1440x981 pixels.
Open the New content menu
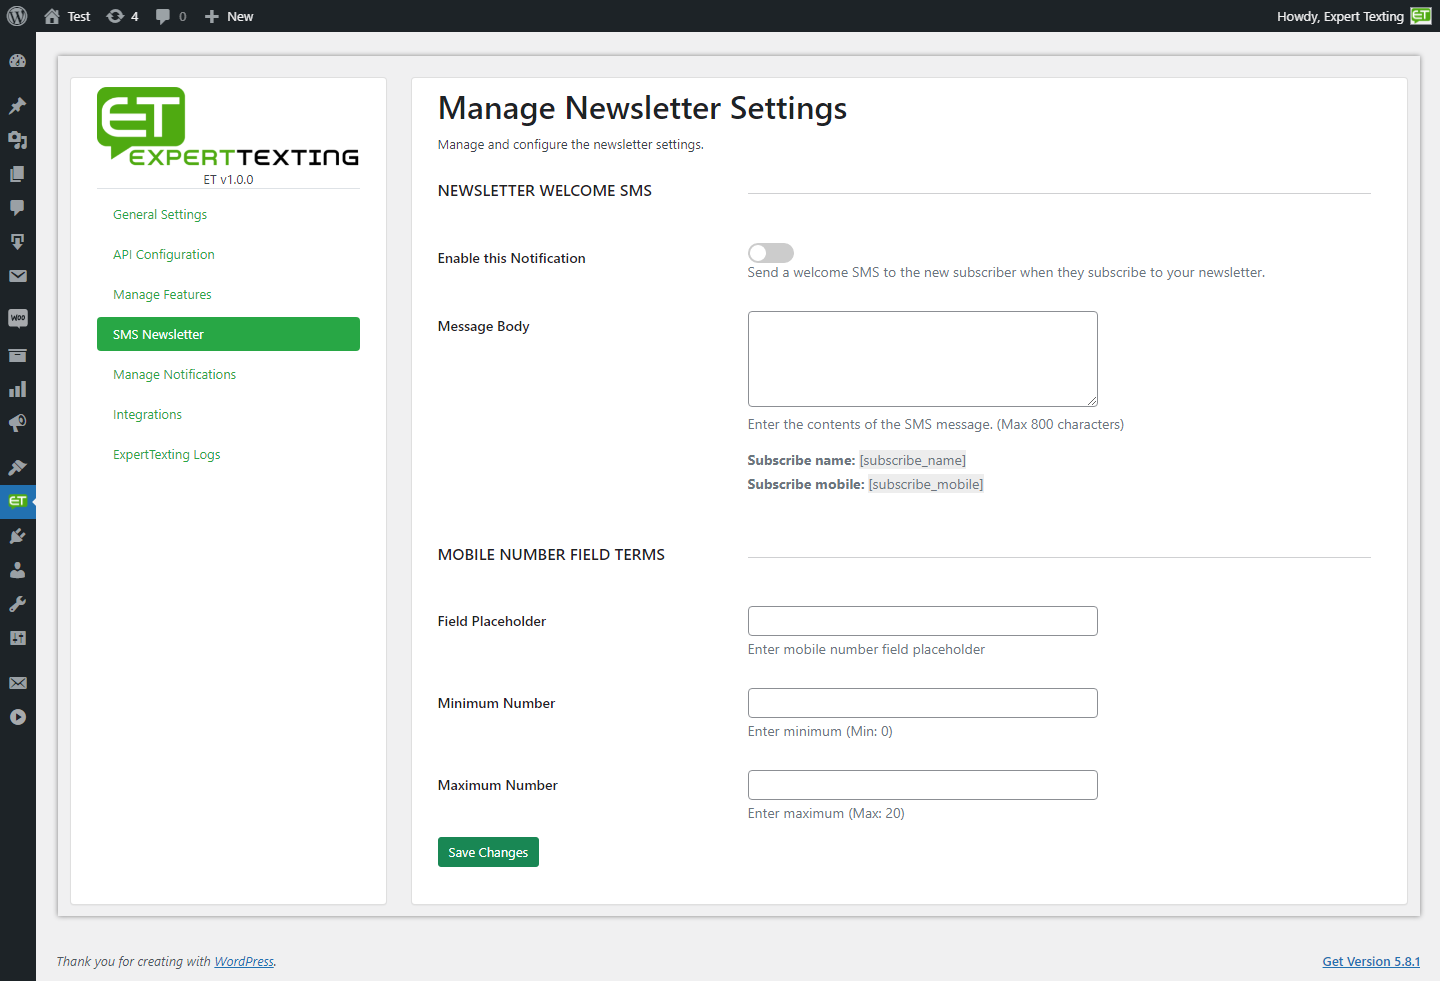point(229,16)
